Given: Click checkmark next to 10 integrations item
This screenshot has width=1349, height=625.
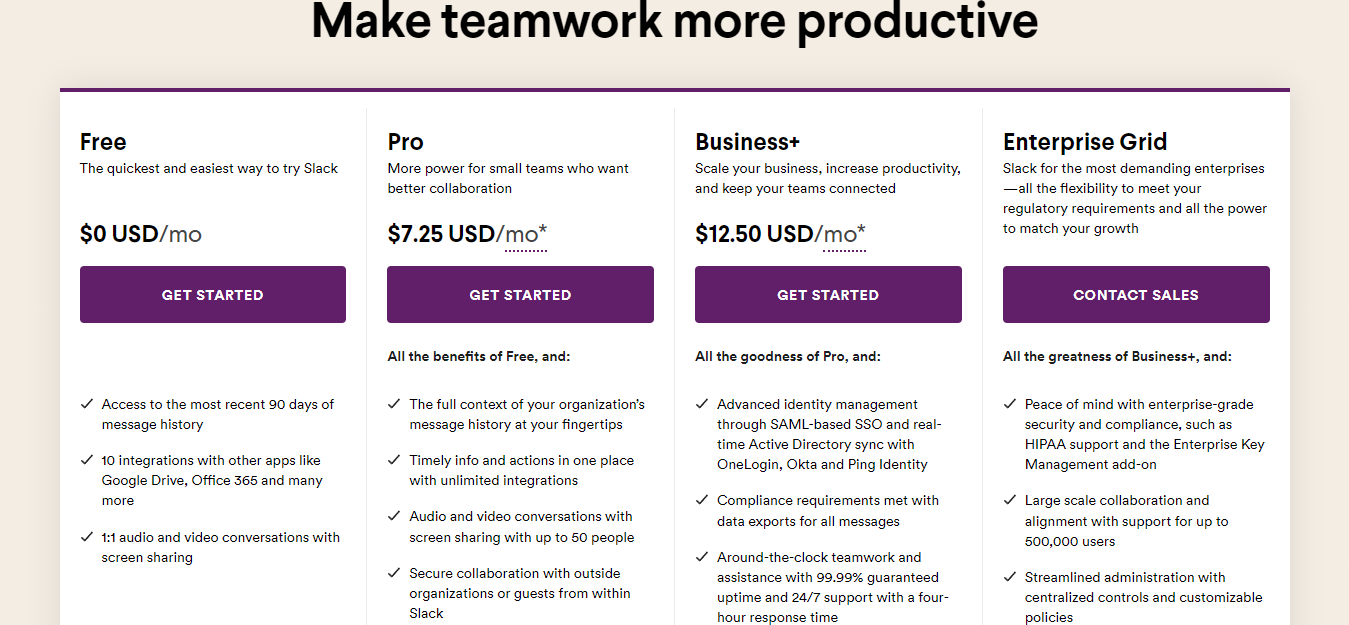Looking at the screenshot, I should [x=87, y=461].
